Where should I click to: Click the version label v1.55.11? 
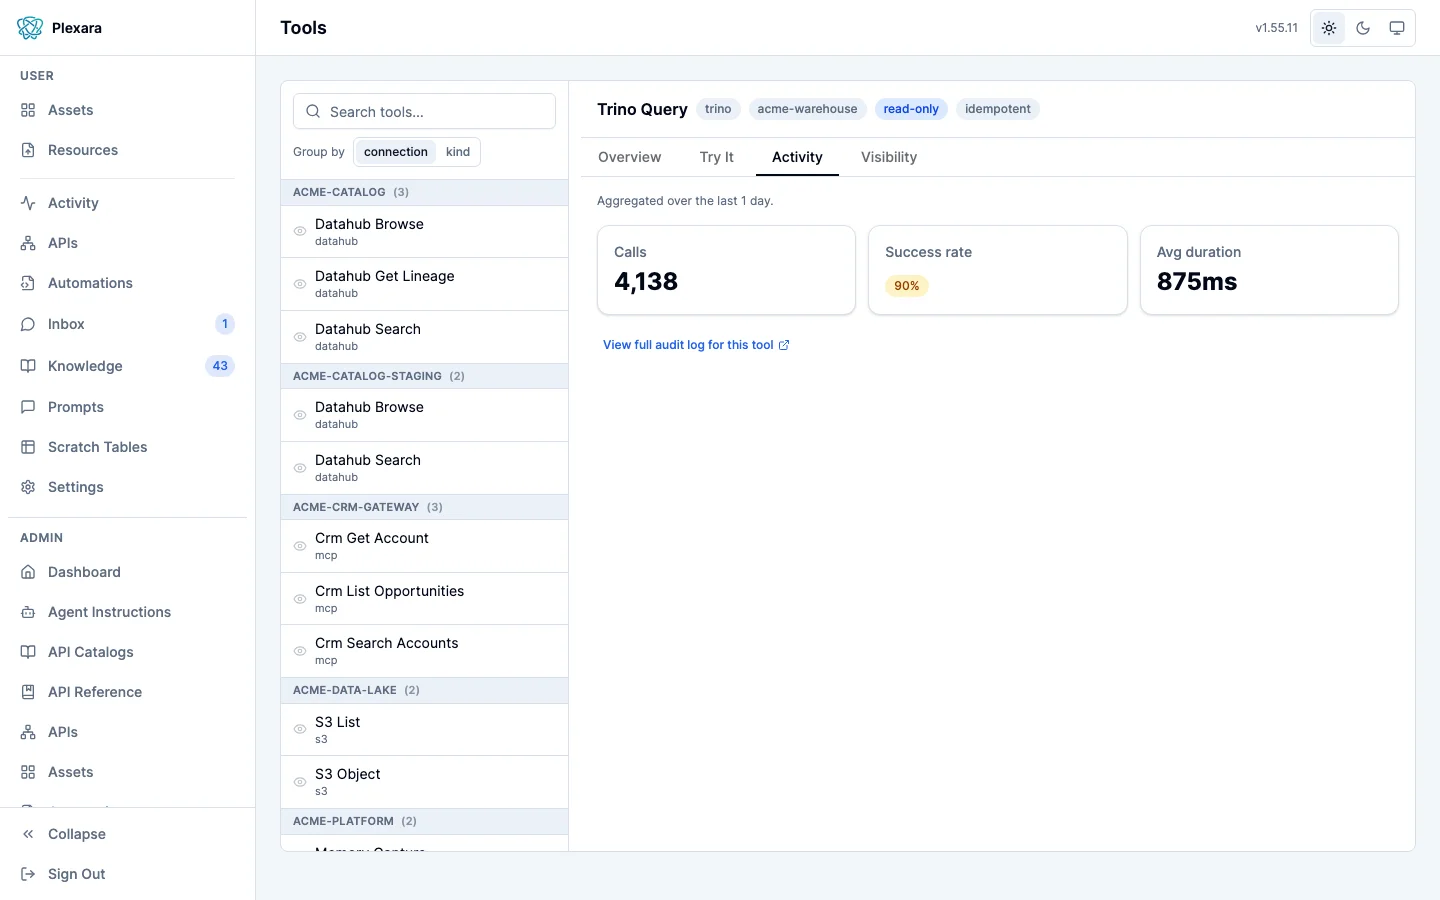click(1276, 28)
